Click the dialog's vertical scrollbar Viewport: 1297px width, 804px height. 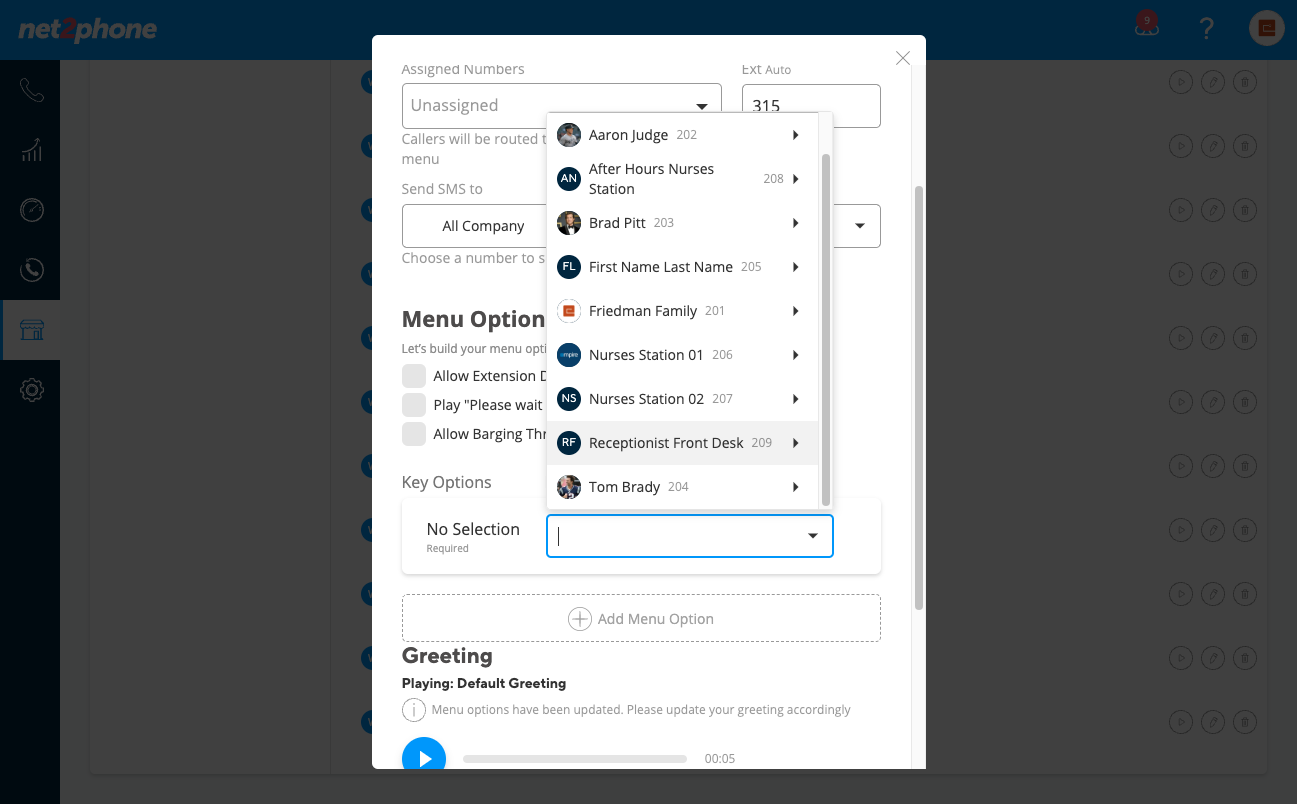918,398
